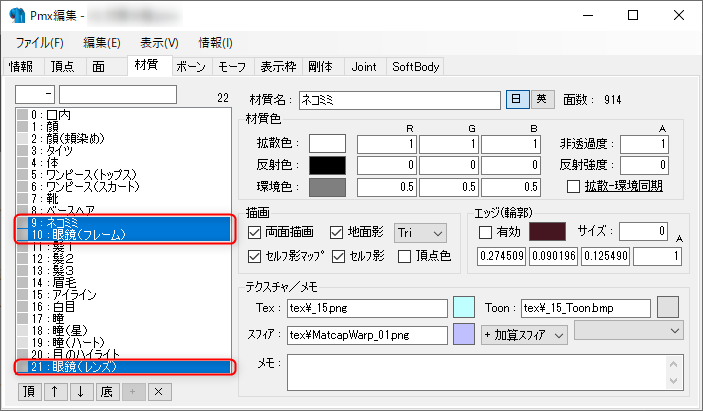Screen dimensions: 703x411
Task: Select material 10 : 眼鏡(フレーム)
Action: coord(123,234)
